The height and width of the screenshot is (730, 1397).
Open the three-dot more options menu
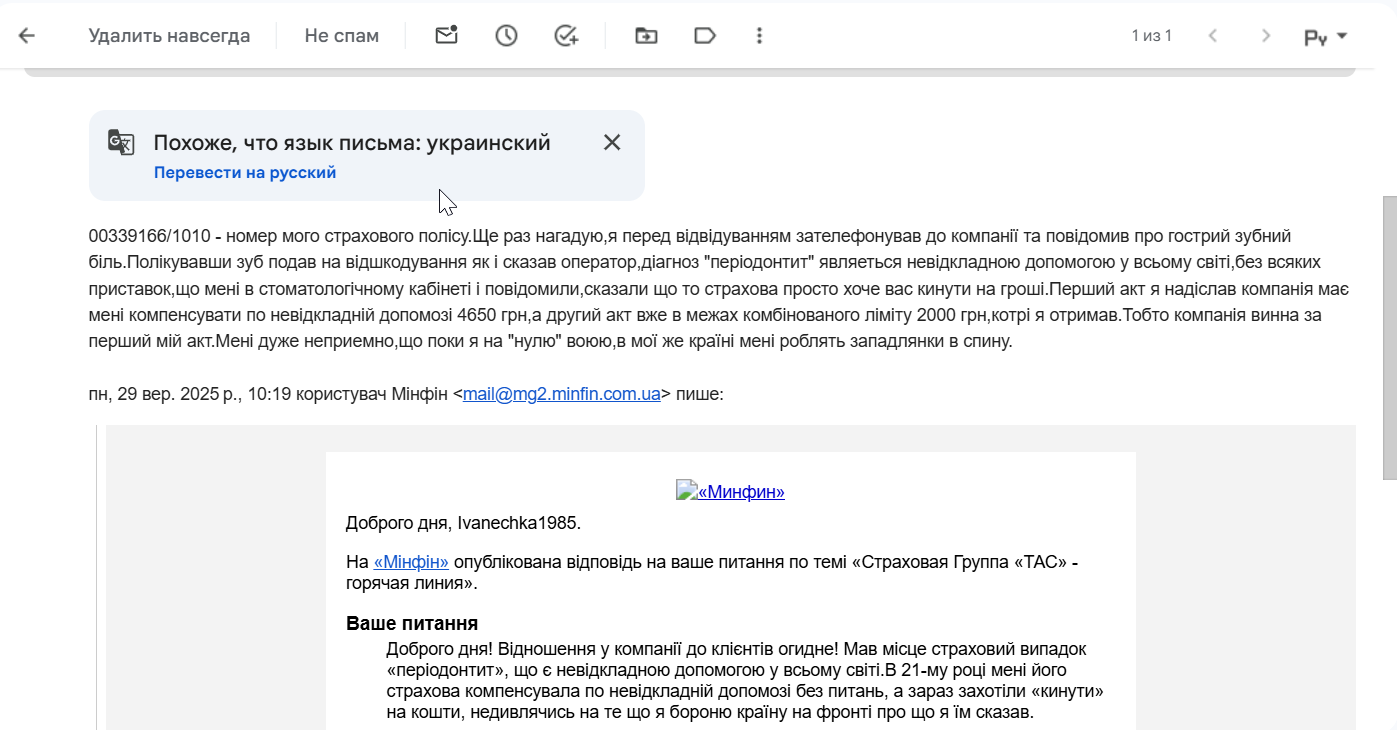pyautogui.click(x=759, y=36)
